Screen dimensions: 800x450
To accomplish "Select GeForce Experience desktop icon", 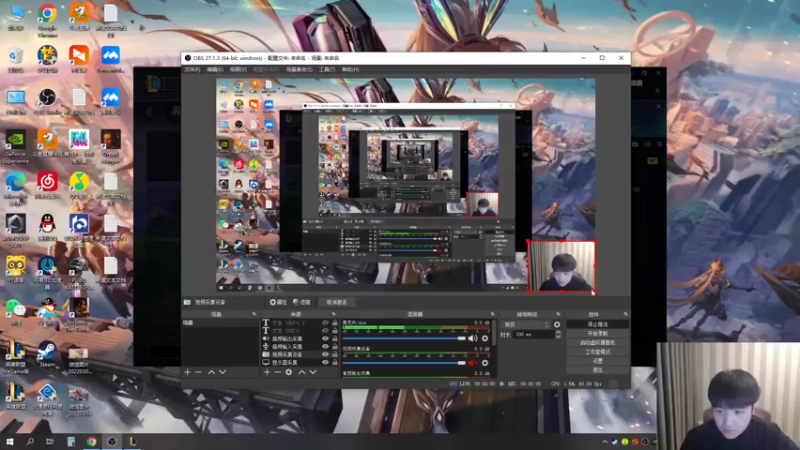I will 15,147.
